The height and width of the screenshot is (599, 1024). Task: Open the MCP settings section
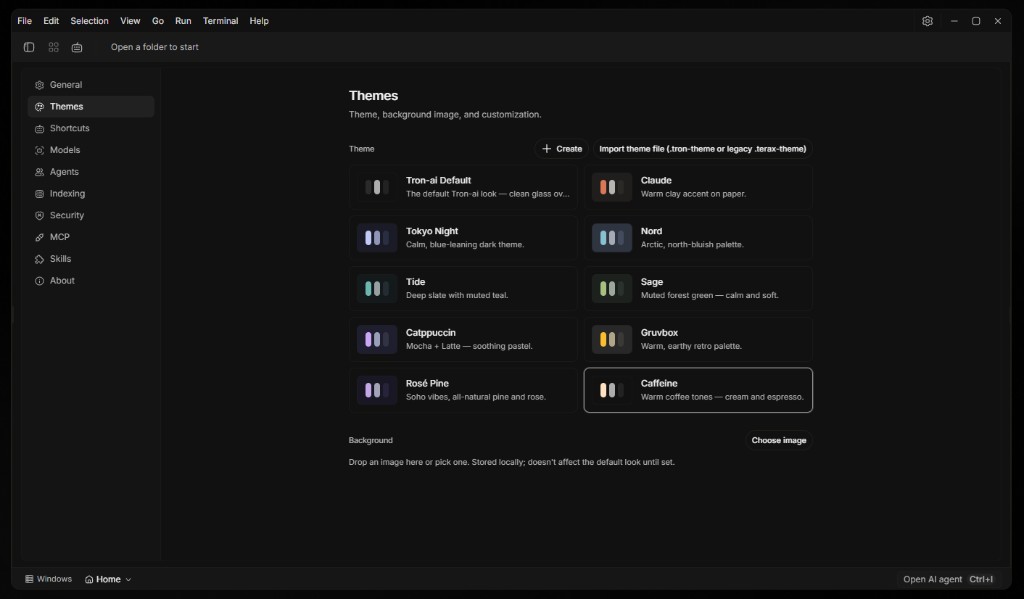click(x=91, y=237)
